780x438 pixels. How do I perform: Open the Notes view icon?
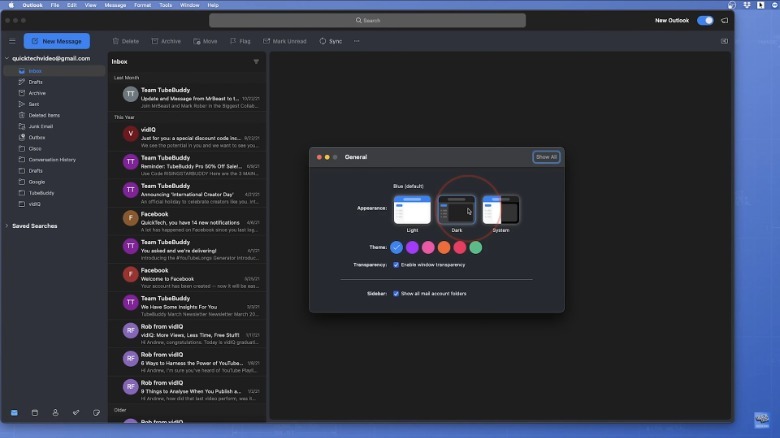click(x=96, y=412)
